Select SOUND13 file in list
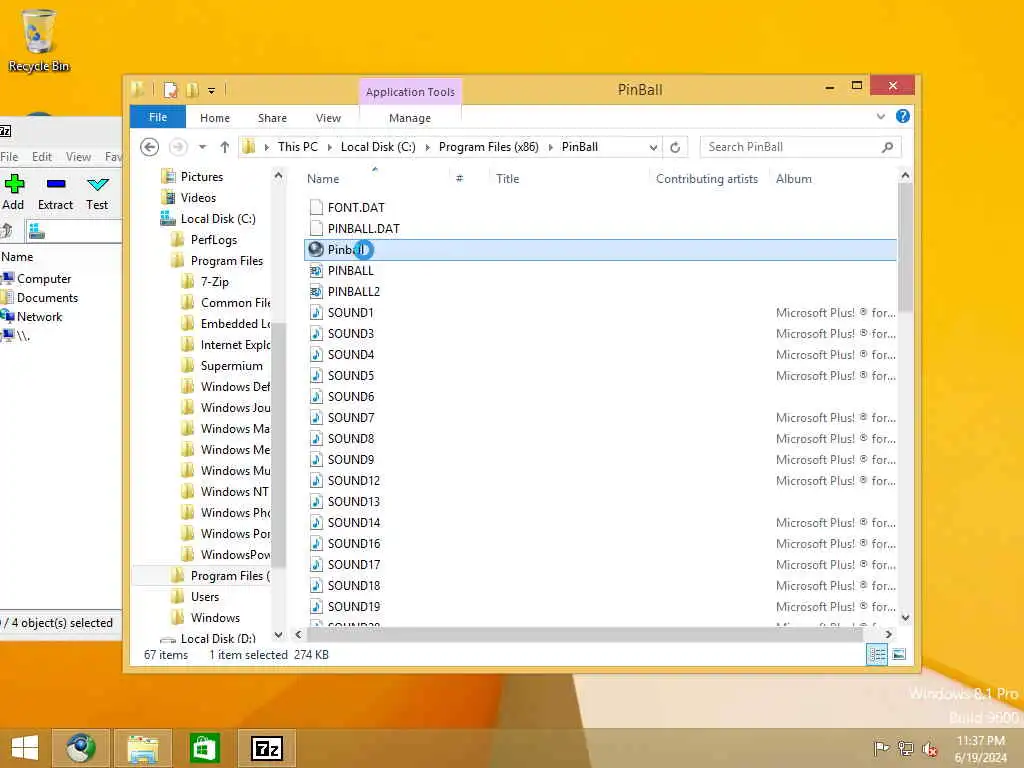The height and width of the screenshot is (768, 1024). point(353,502)
